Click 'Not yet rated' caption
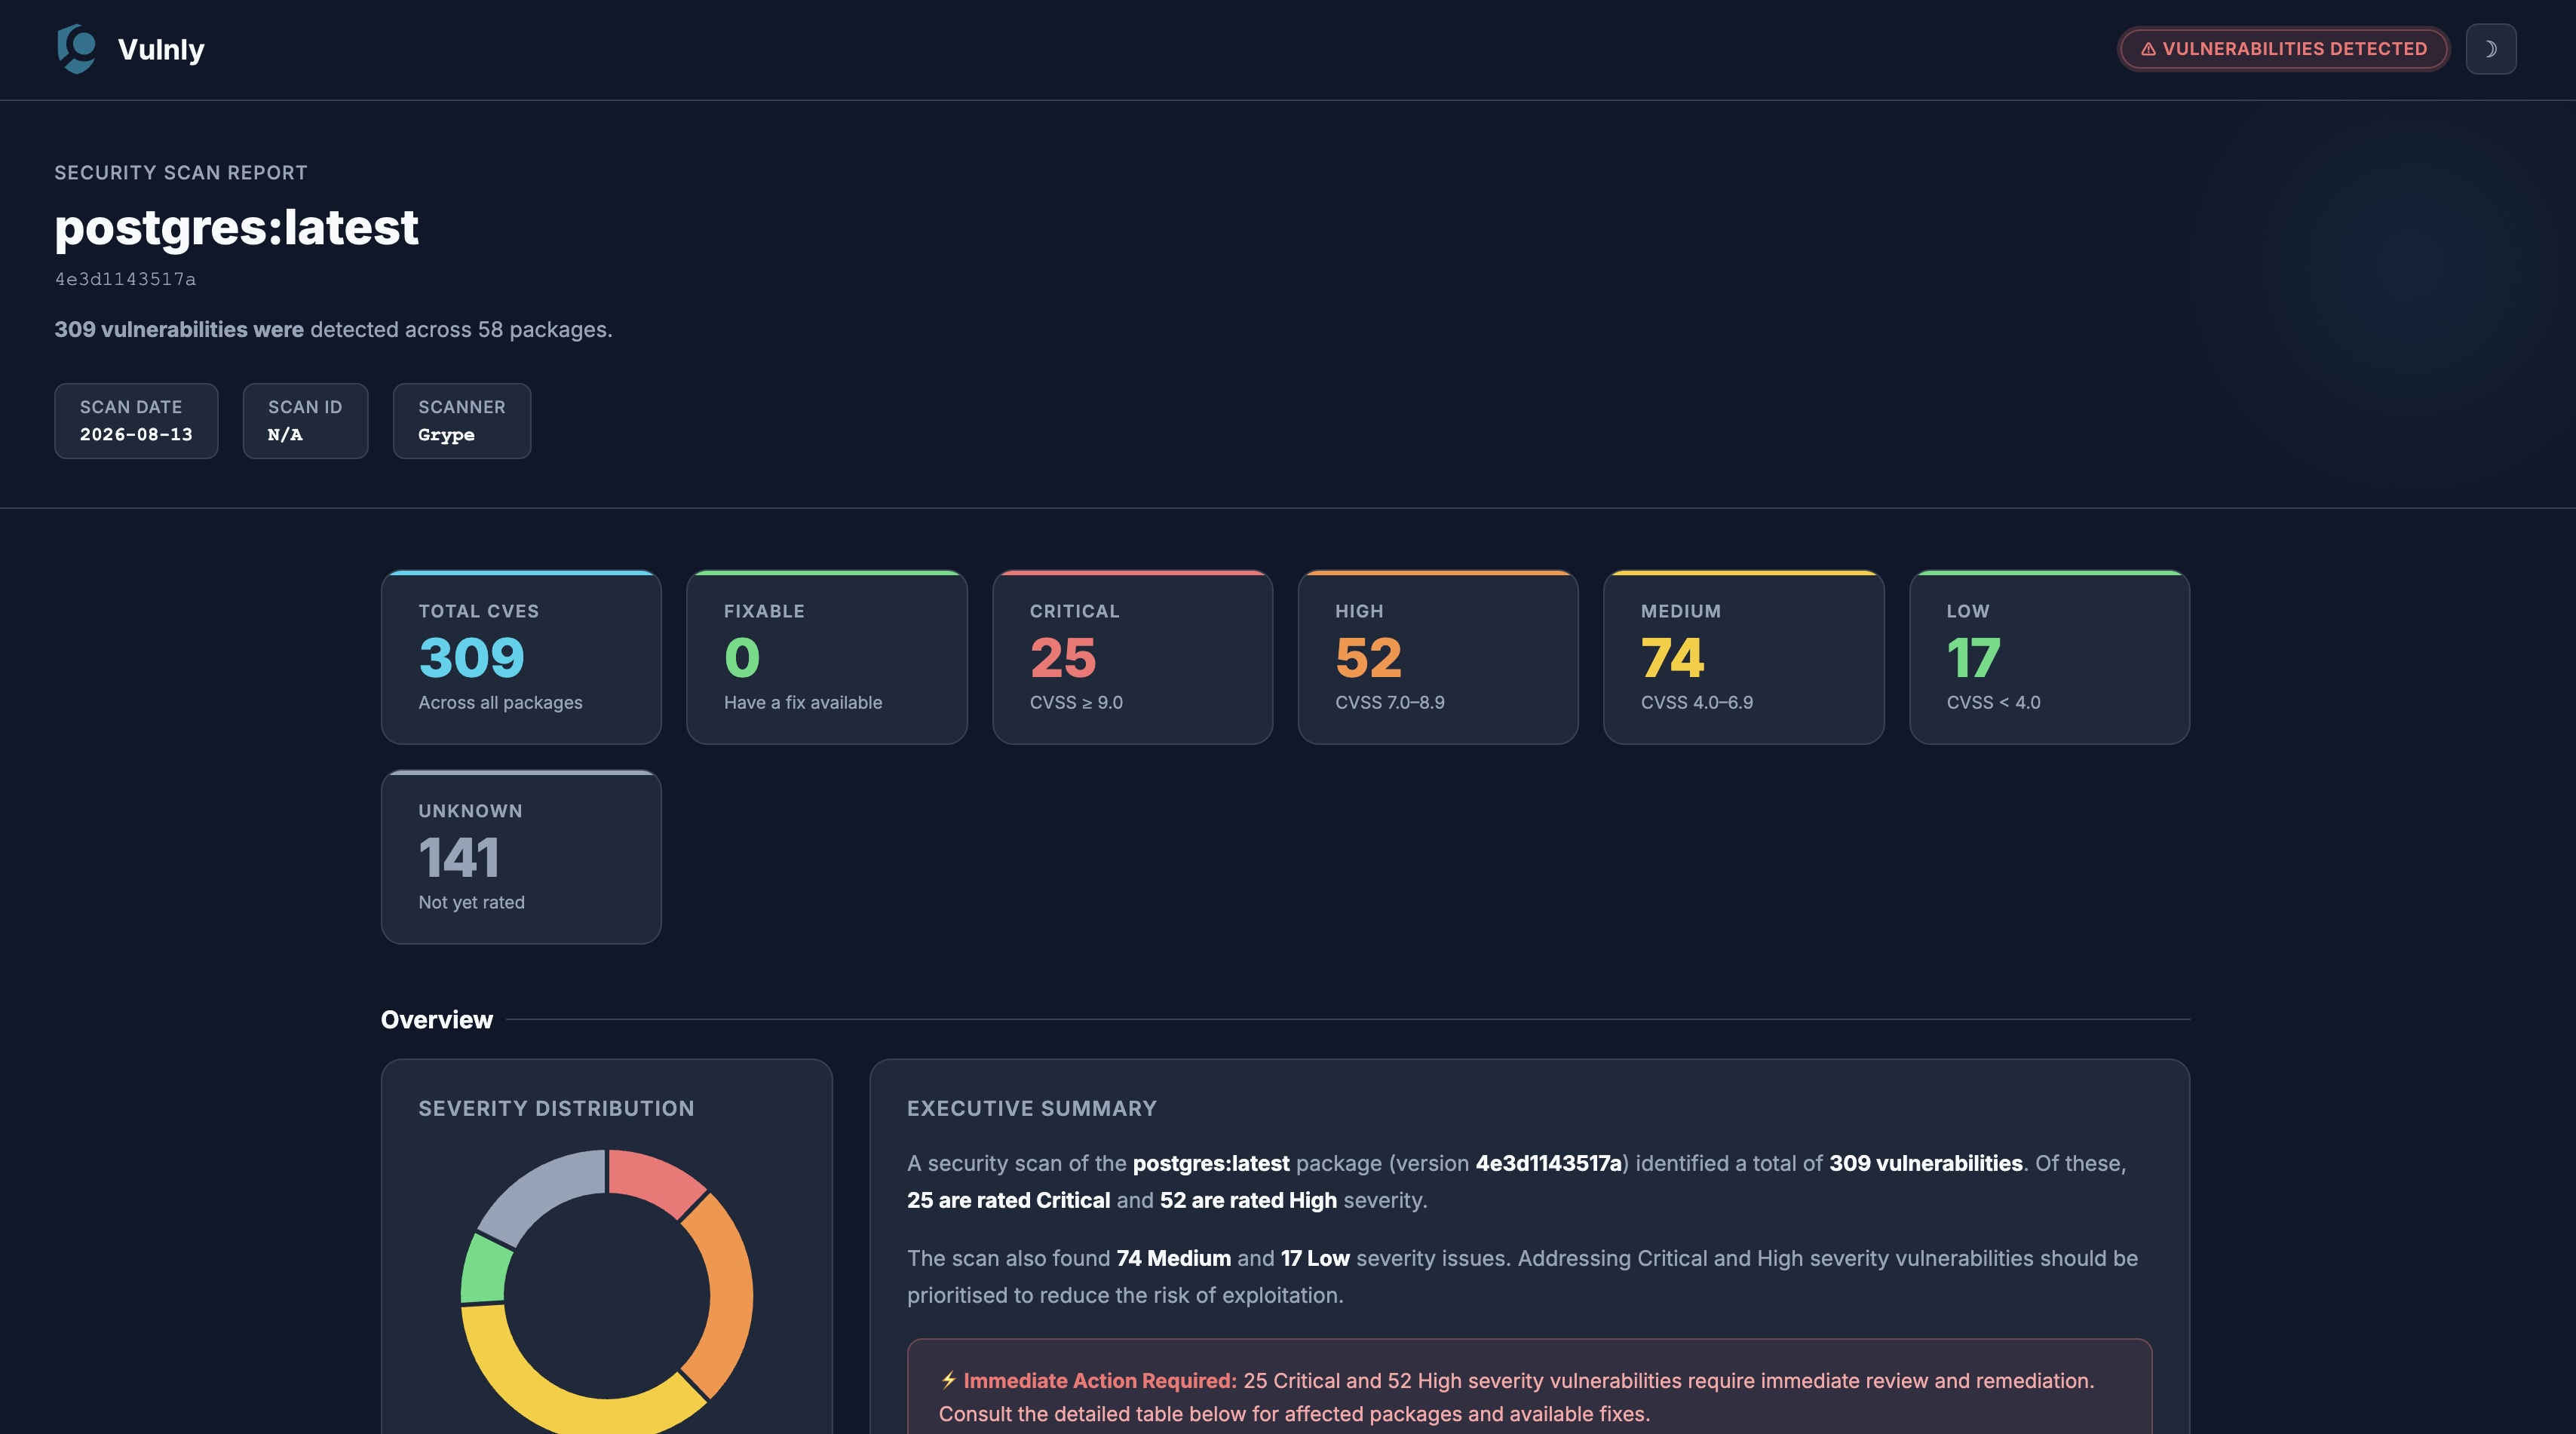2576x1434 pixels. pos(471,903)
